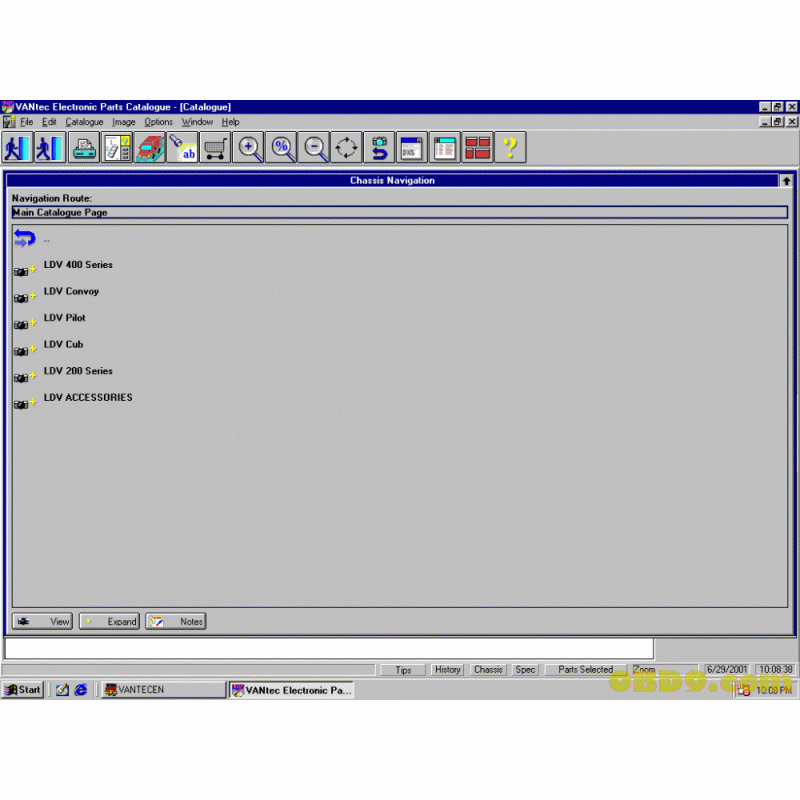The height and width of the screenshot is (800, 800).
Task: Click the camera icon beside LDV Convoy
Action: click(x=21, y=298)
